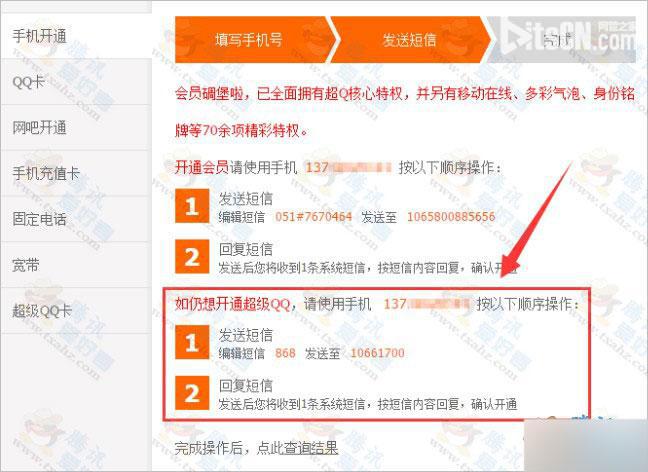Select the 手机开通 sidebar tab

(x=76, y=36)
